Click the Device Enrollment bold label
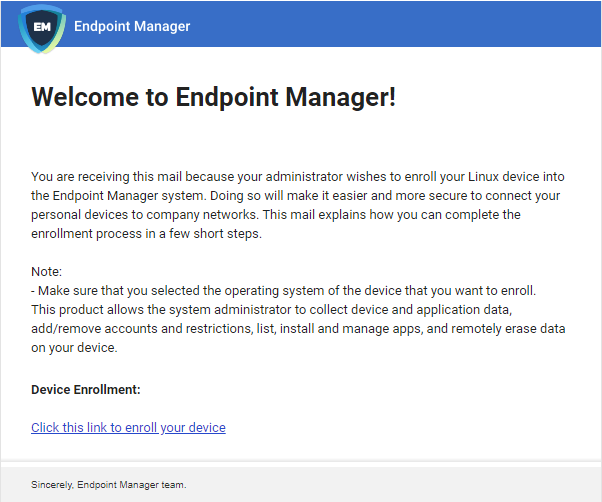The width and height of the screenshot is (602, 502). (86, 389)
